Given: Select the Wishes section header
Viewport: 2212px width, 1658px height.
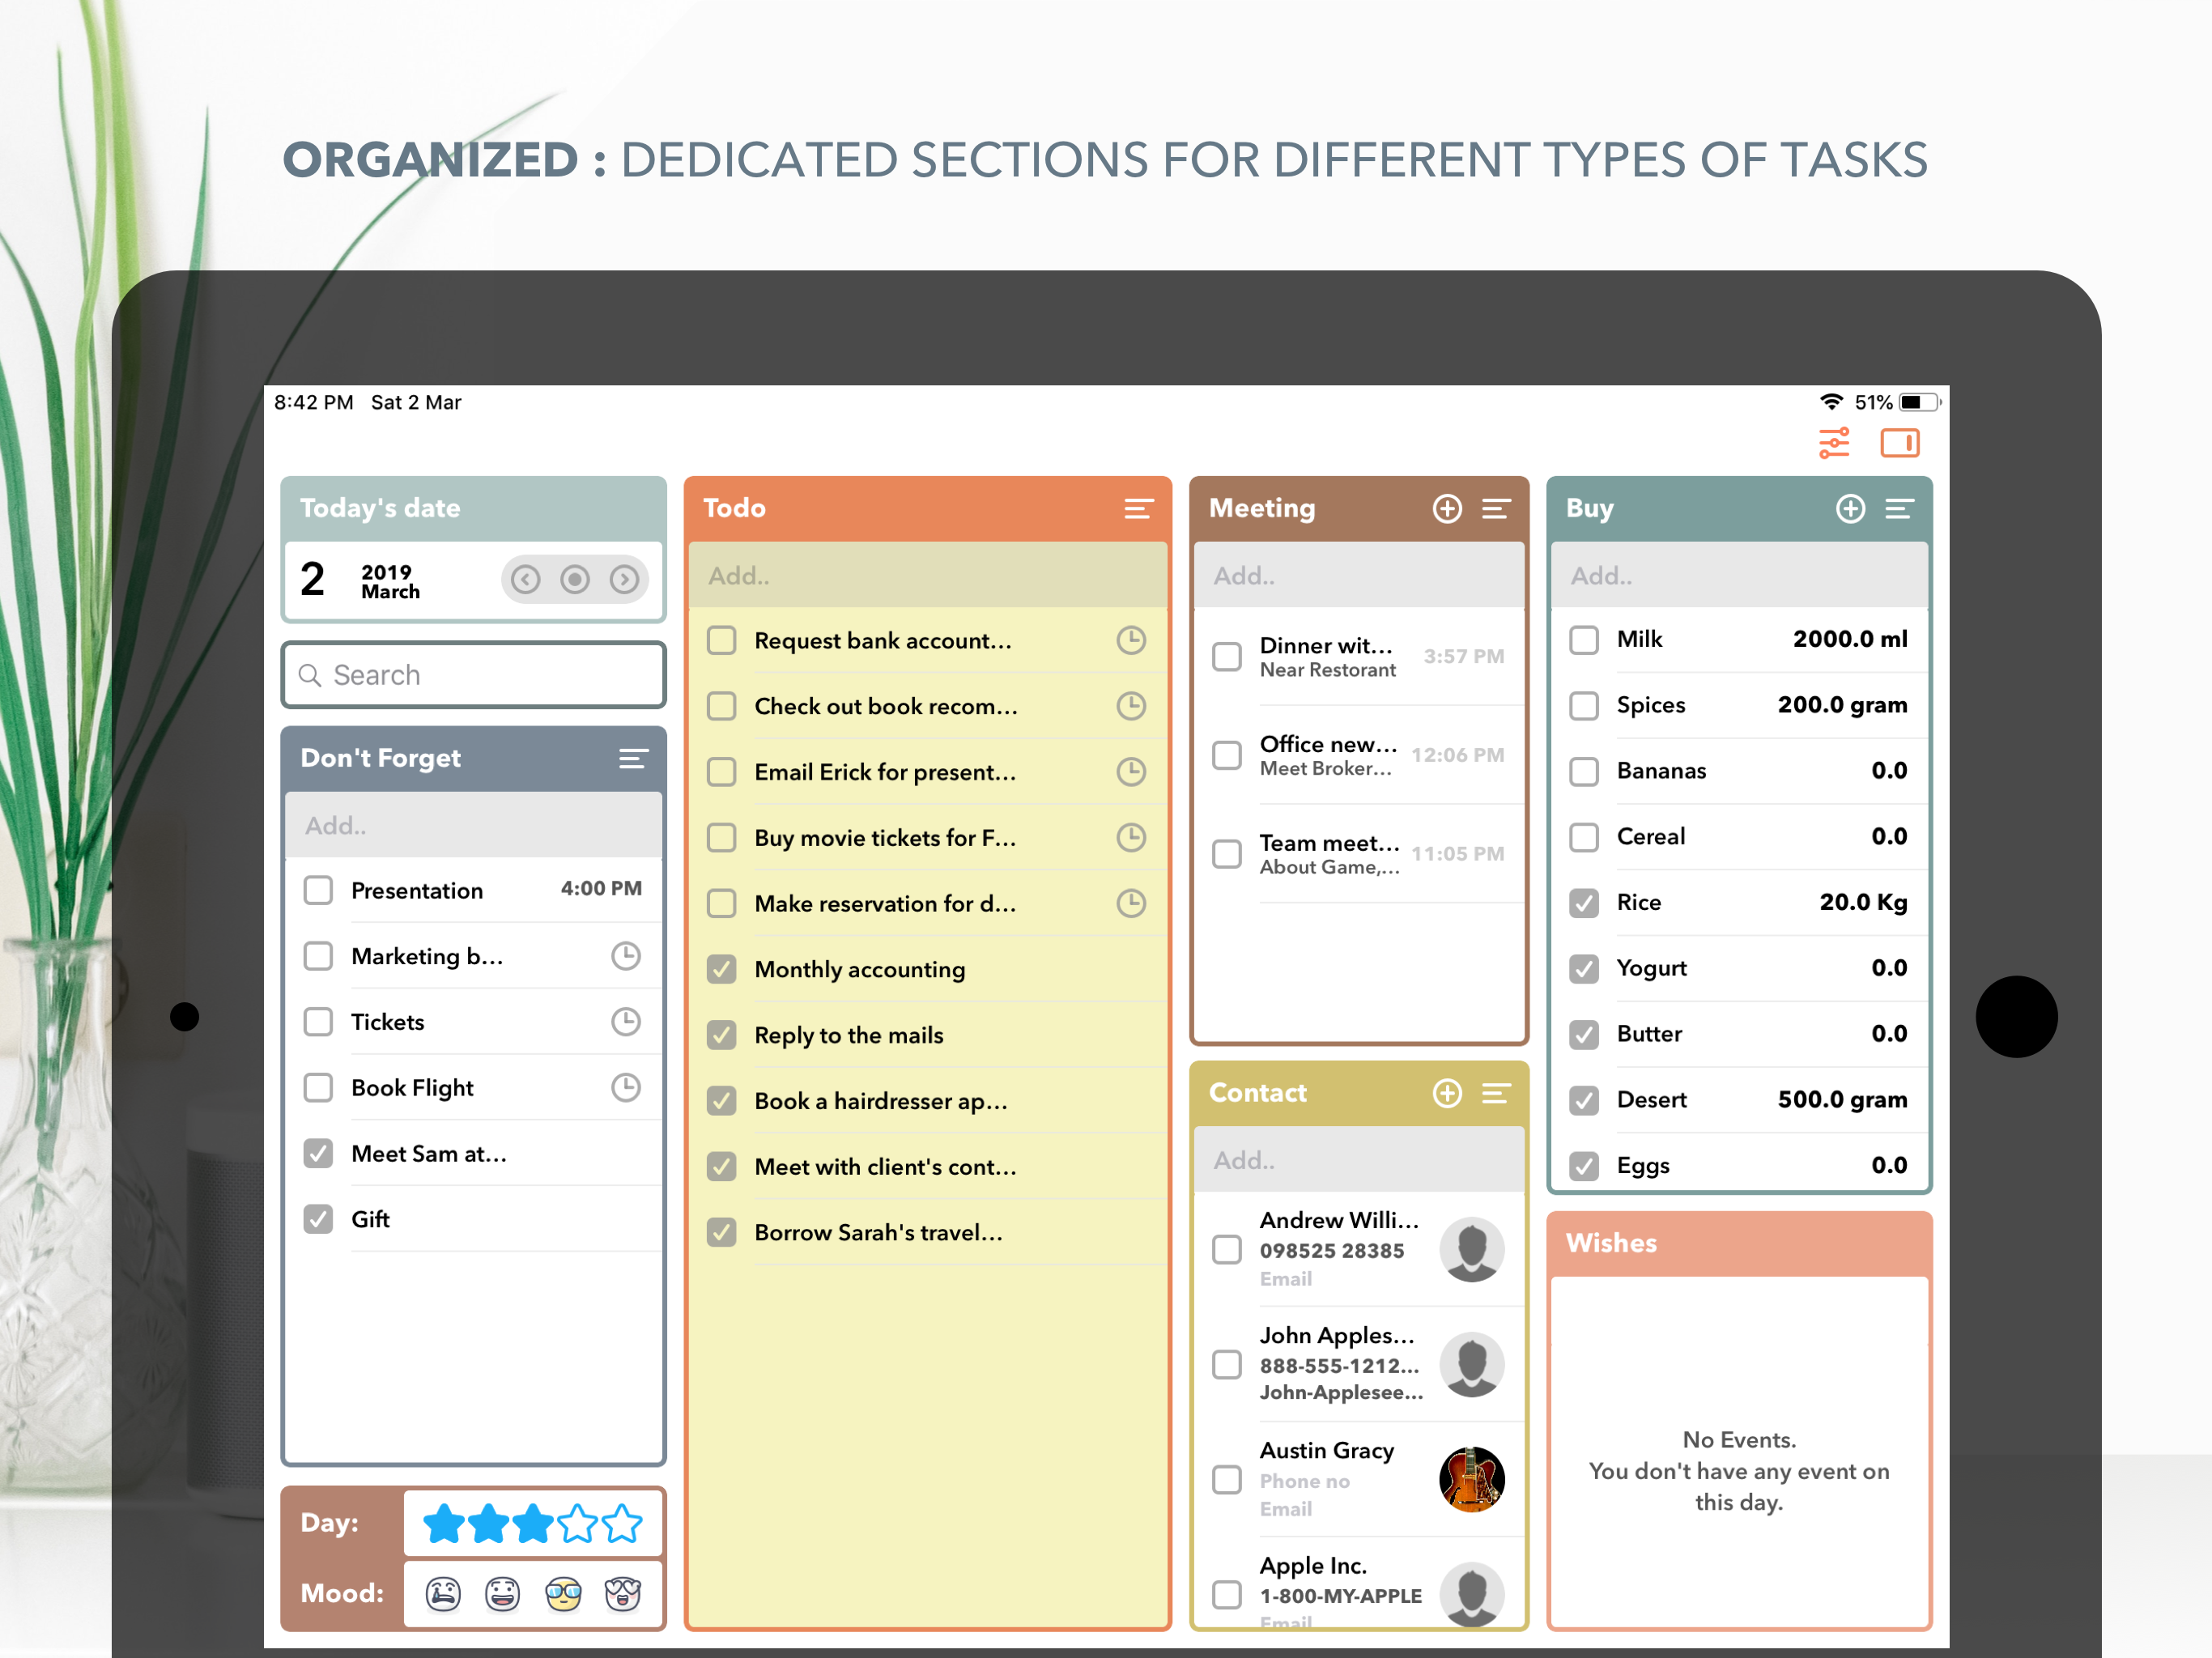Looking at the screenshot, I should click(x=1739, y=1243).
